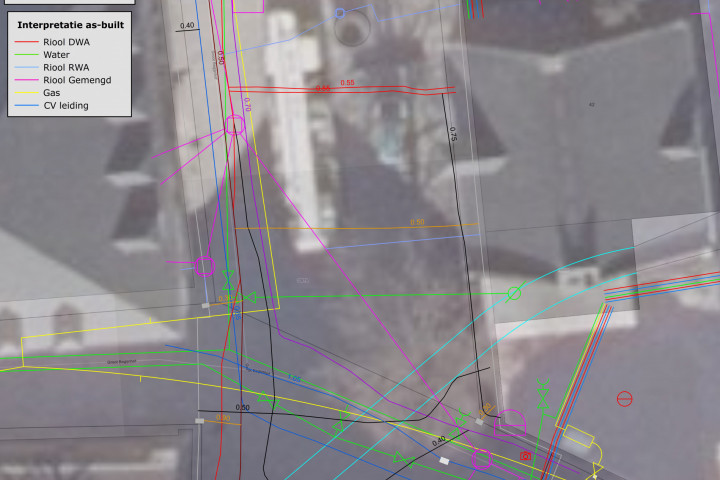
Task: Select the magenta manhole circle near label 0.70
Action: (x=235, y=125)
